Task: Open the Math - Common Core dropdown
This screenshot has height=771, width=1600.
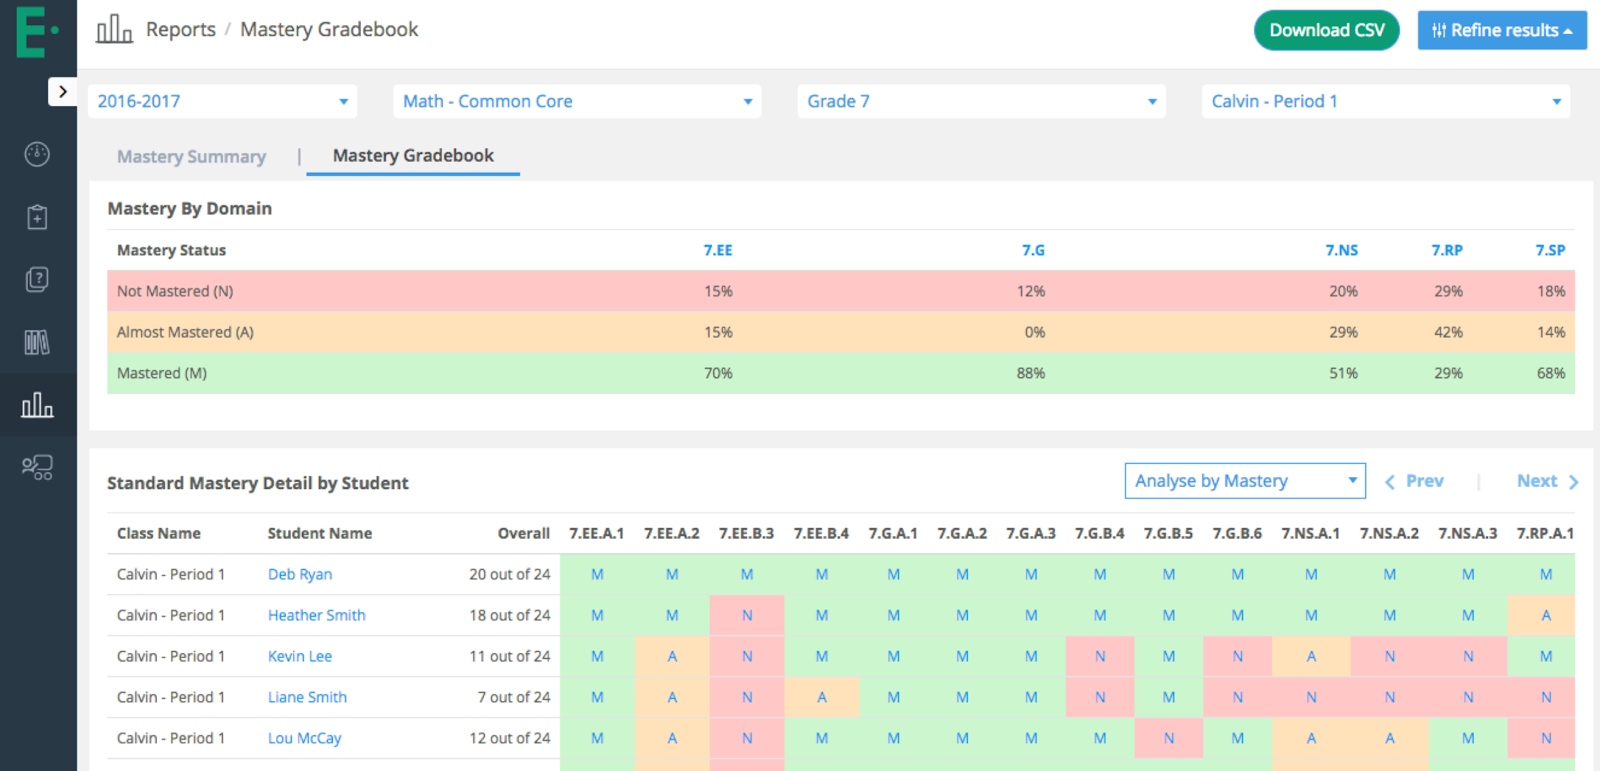Action: pos(577,101)
